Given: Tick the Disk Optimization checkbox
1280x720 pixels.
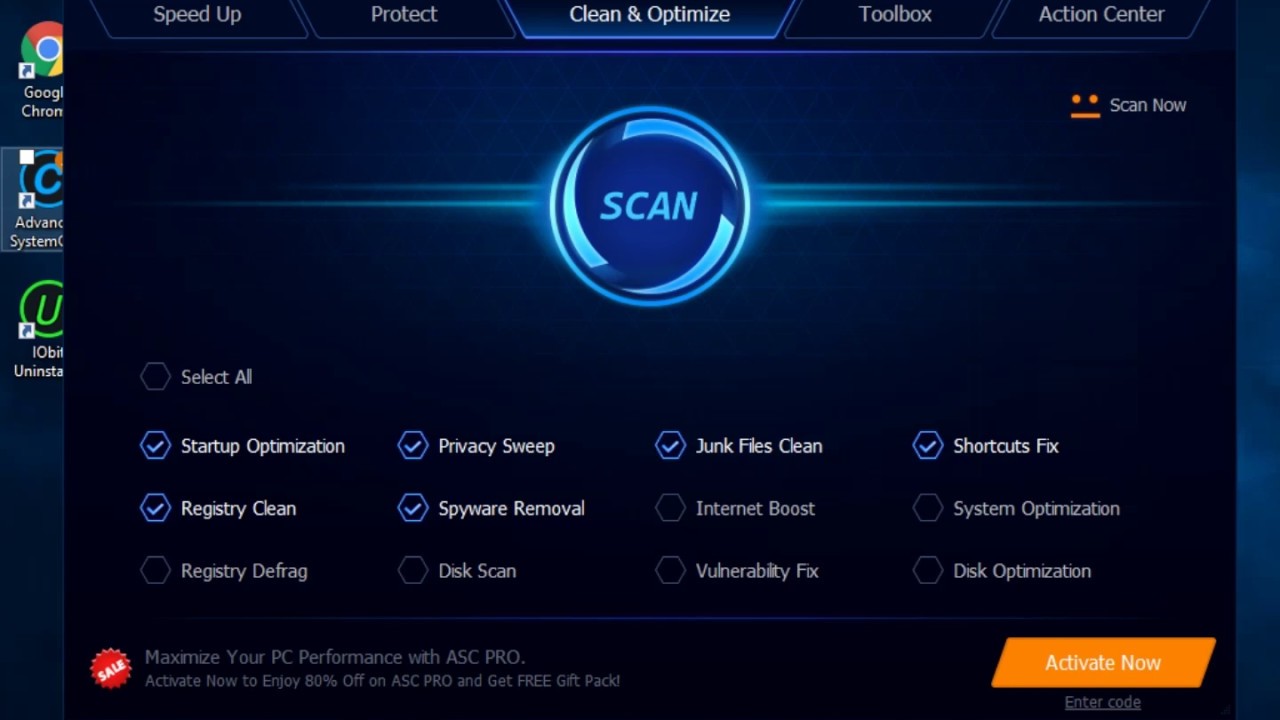Looking at the screenshot, I should click(928, 571).
